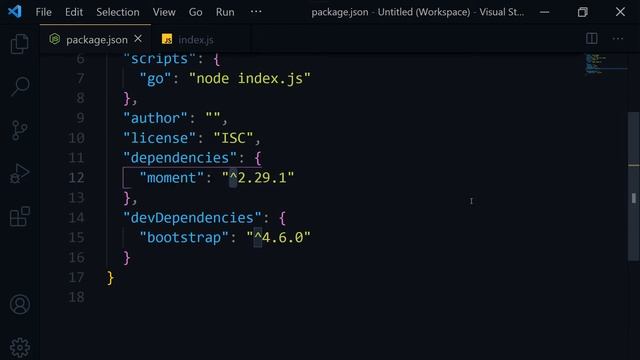Open Source Control view

(19, 130)
